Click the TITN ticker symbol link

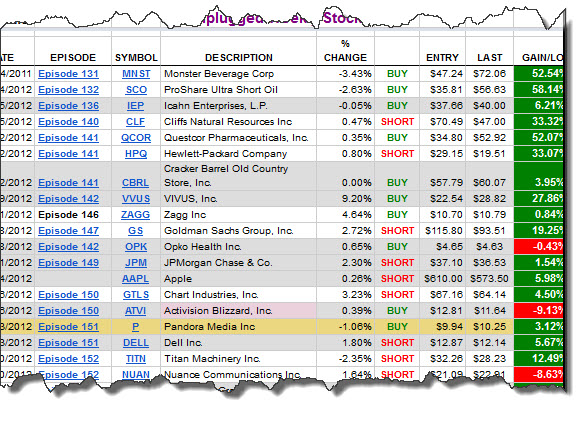coord(136,359)
